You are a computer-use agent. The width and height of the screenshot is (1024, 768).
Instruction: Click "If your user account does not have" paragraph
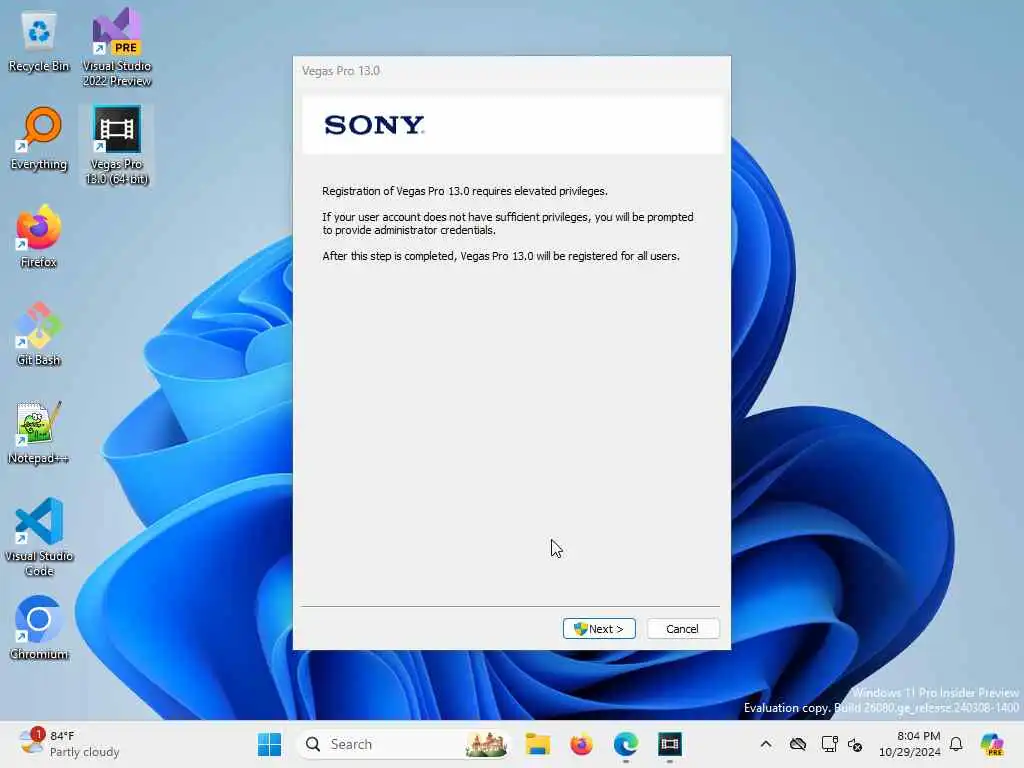[507, 223]
